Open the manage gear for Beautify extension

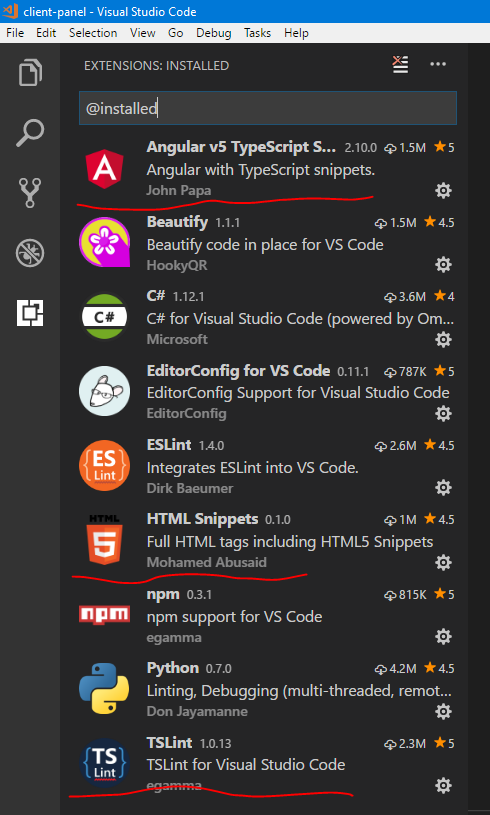pyautogui.click(x=443, y=265)
